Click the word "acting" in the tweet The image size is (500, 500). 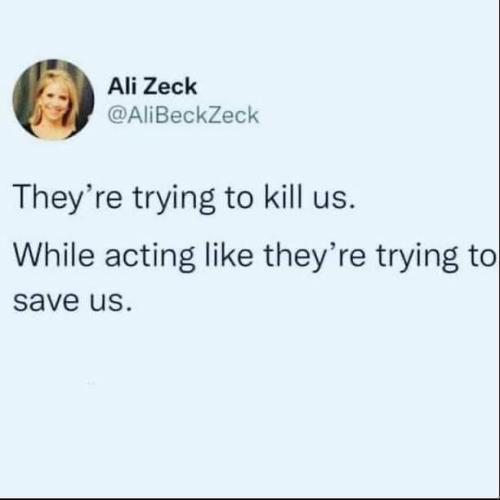(x=150, y=258)
